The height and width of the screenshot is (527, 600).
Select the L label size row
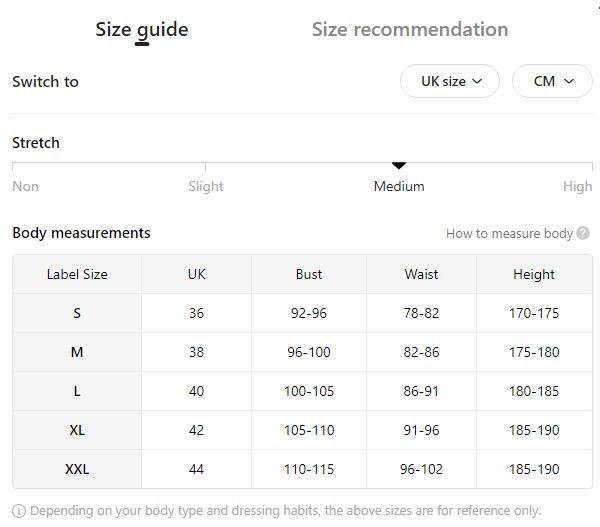[x=77, y=391]
